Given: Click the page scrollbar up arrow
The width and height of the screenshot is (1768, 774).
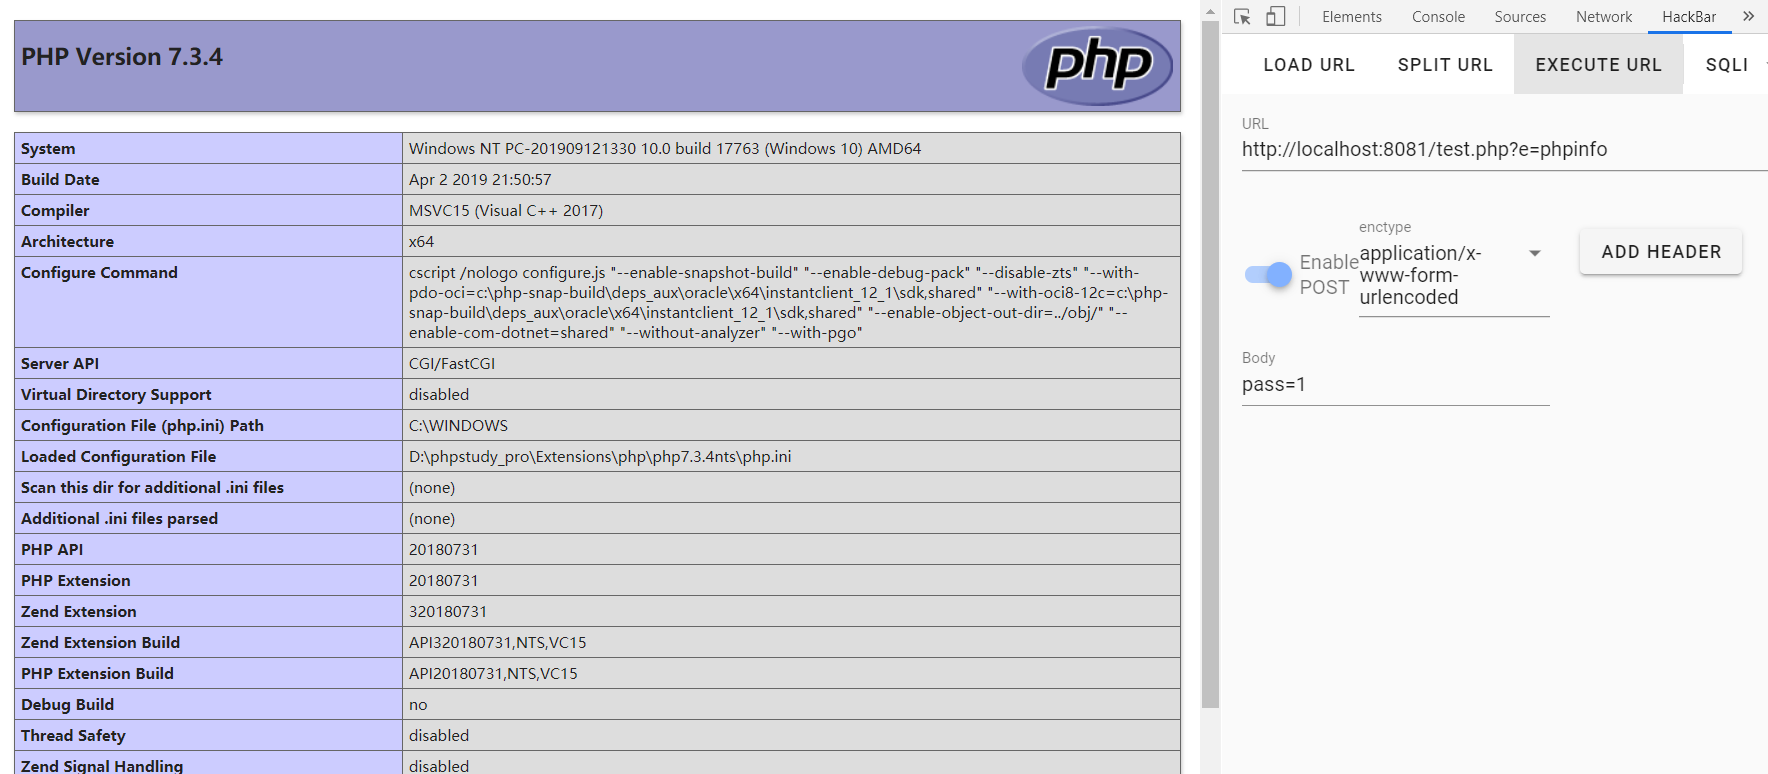Looking at the screenshot, I should [x=1210, y=12].
